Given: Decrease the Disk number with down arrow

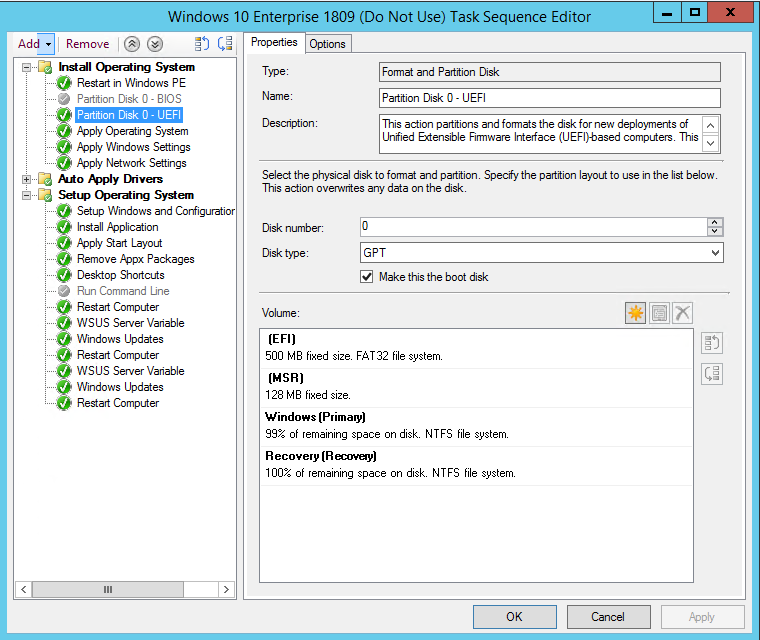Looking at the screenshot, I should tap(714, 231).
